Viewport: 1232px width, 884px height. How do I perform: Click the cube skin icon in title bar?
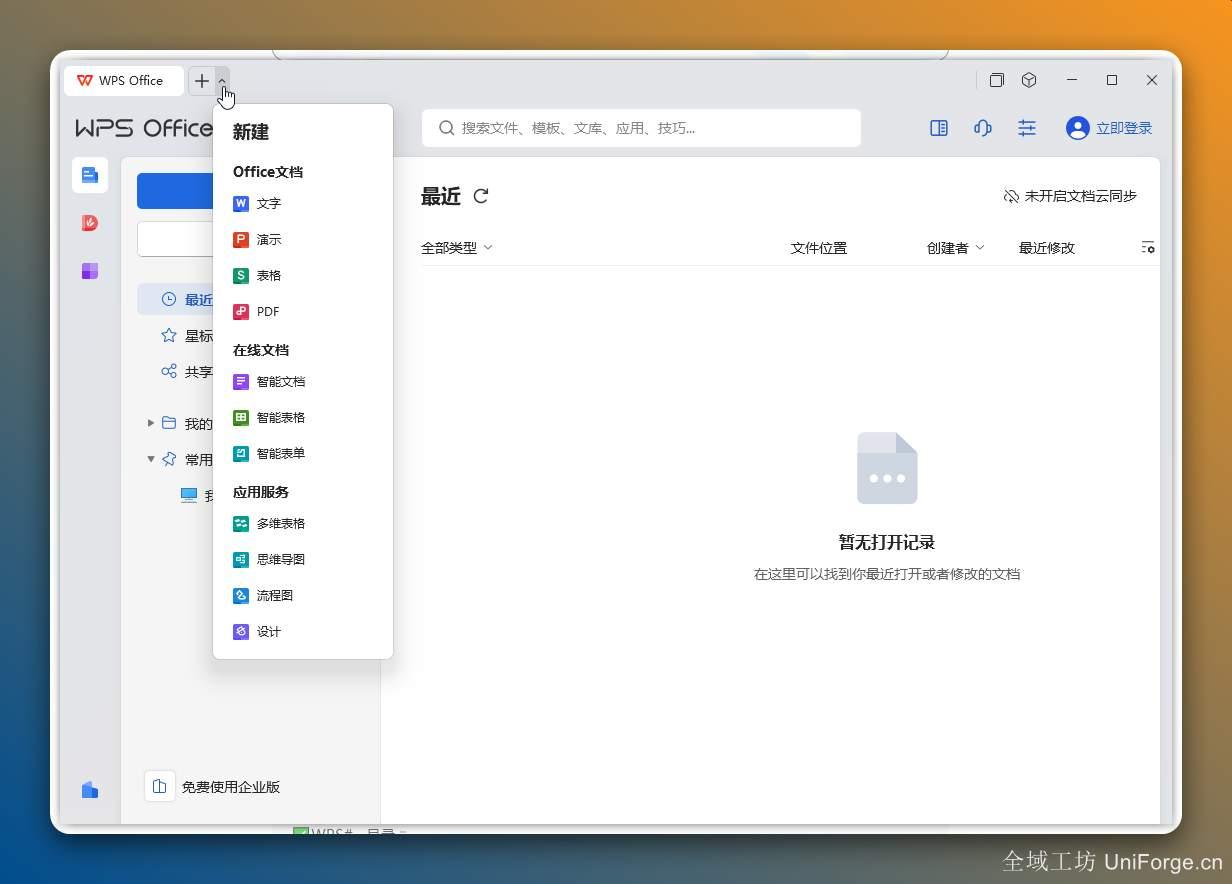(1029, 80)
